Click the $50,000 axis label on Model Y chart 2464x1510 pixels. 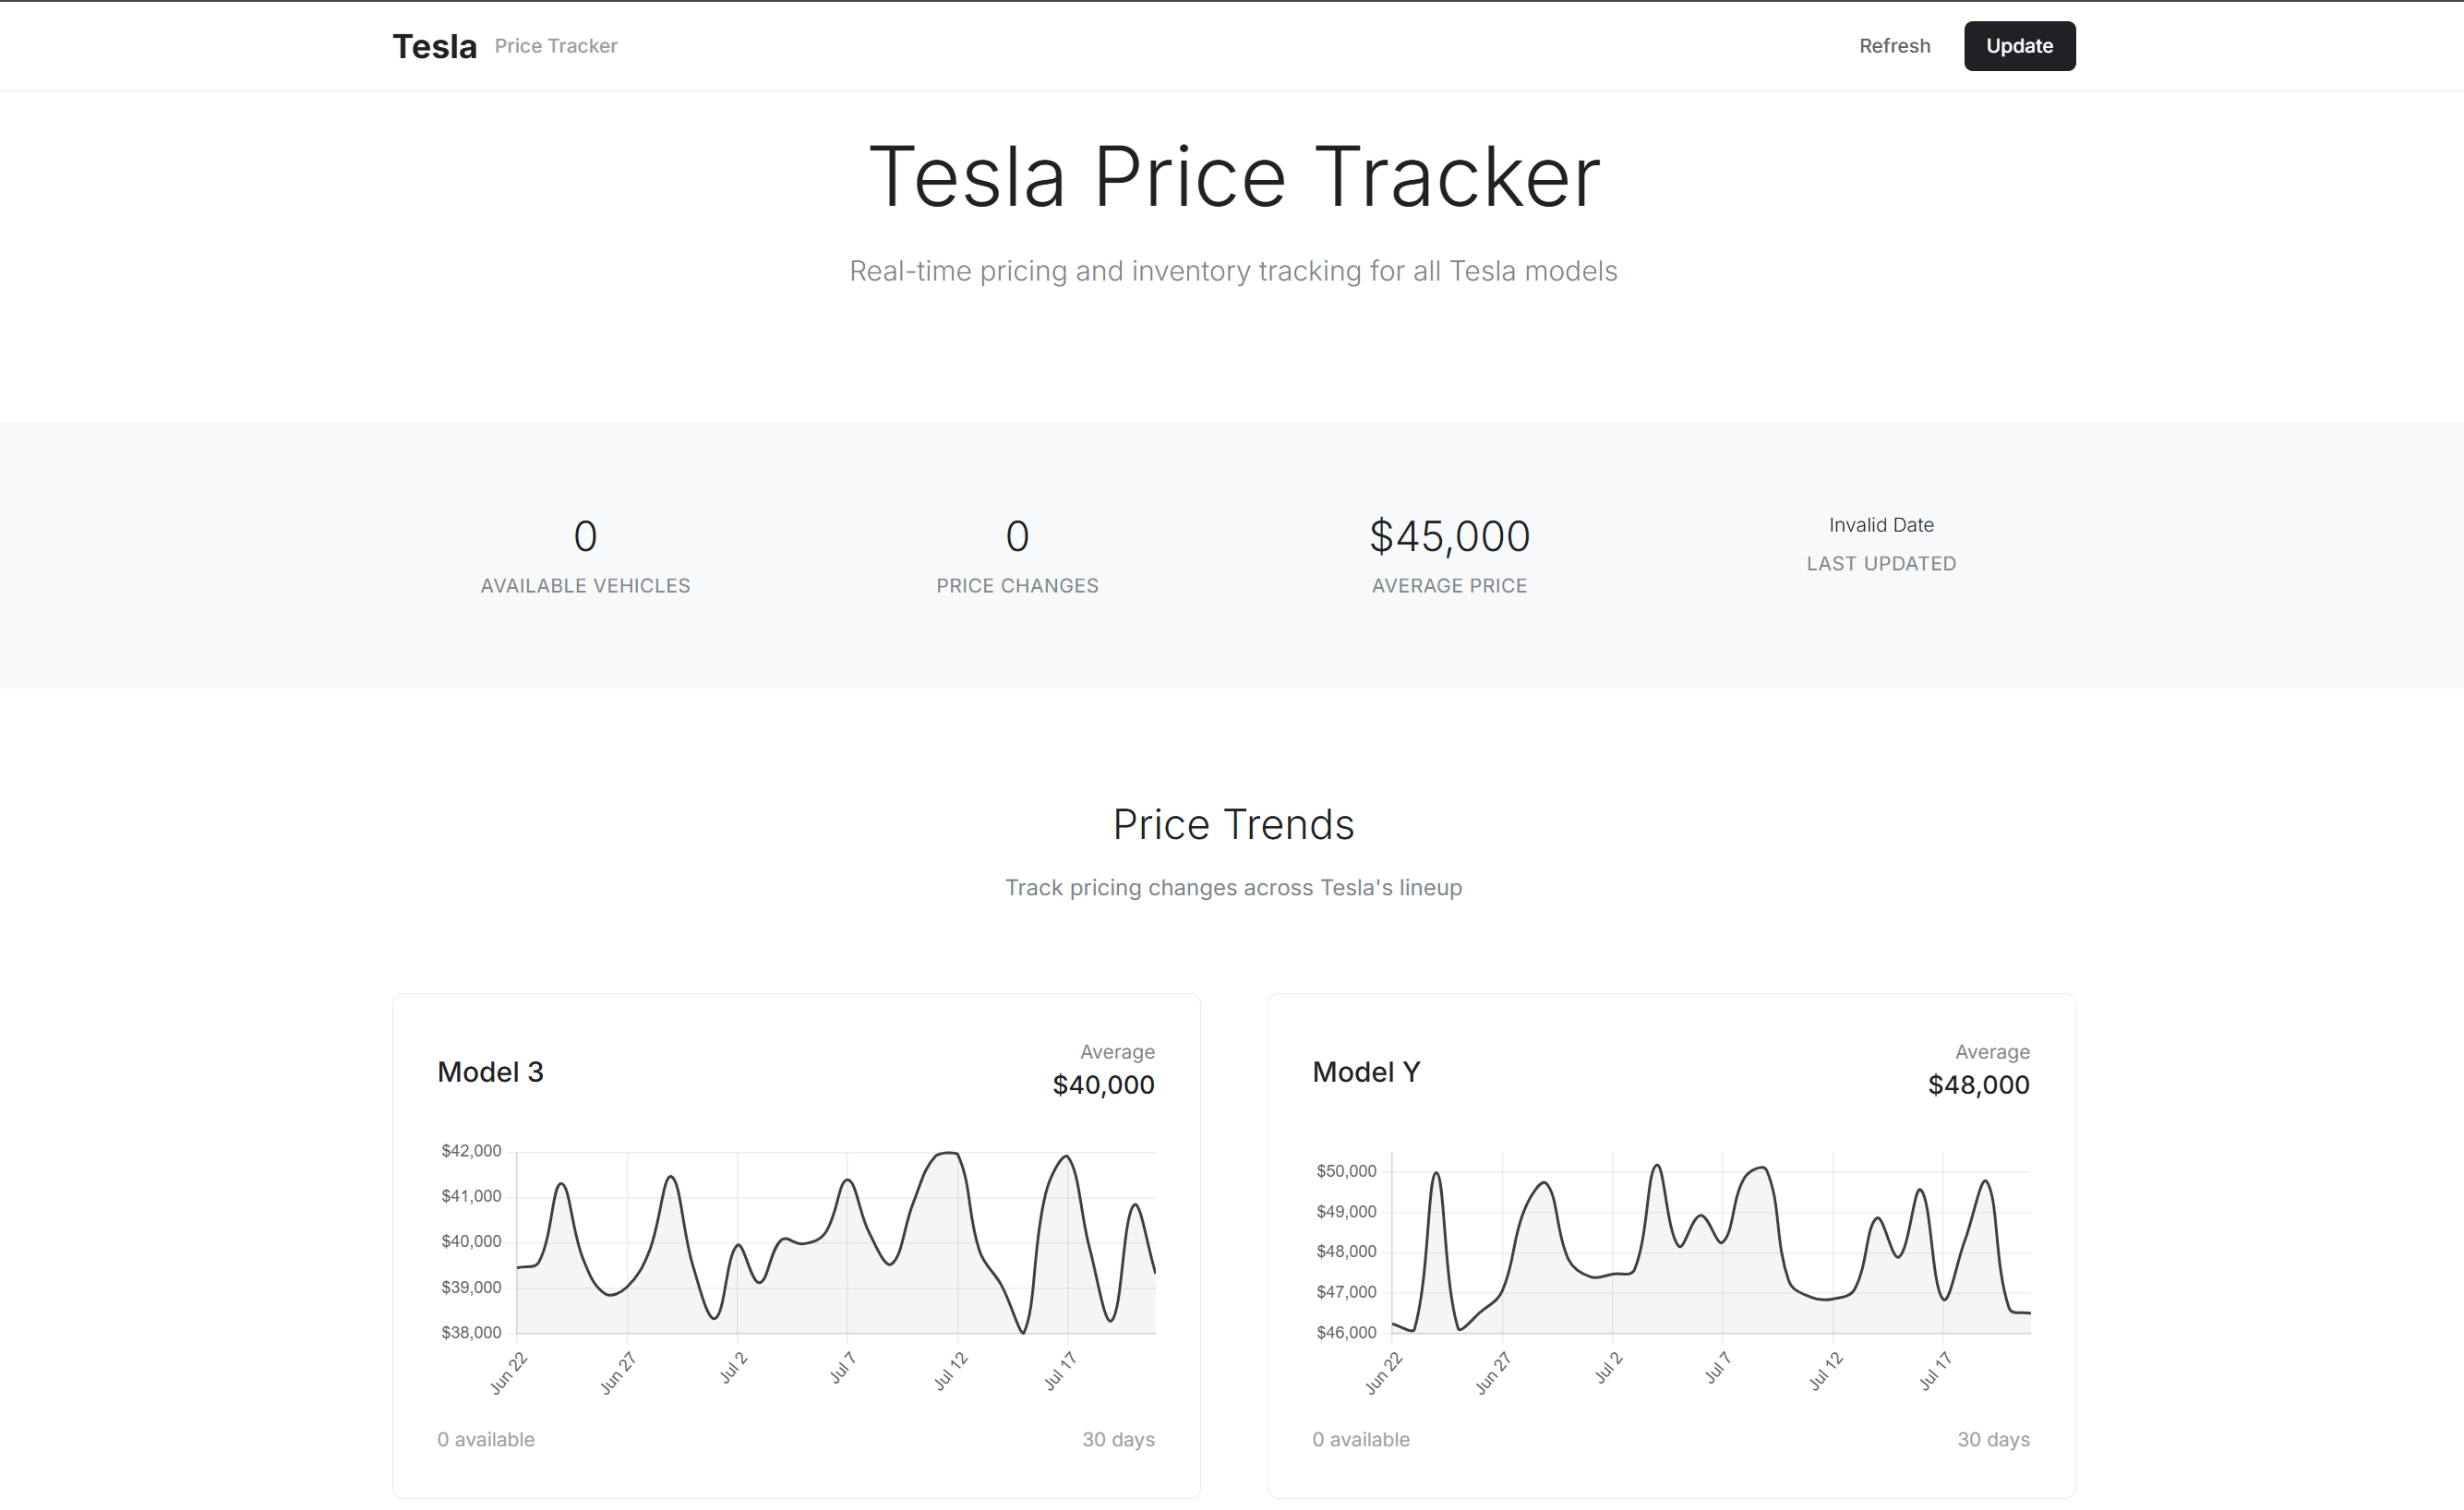(x=1346, y=1171)
